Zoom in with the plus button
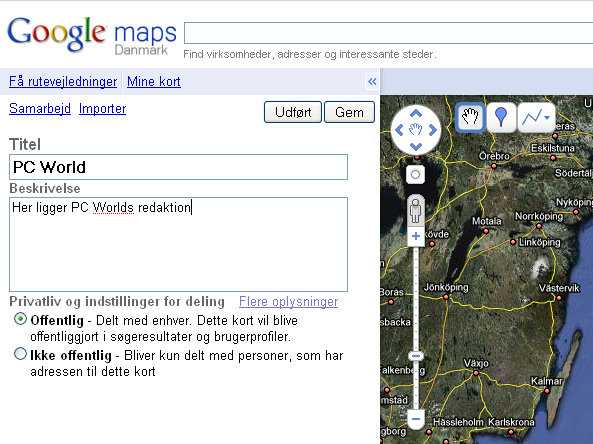The width and height of the screenshot is (593, 444). (416, 236)
